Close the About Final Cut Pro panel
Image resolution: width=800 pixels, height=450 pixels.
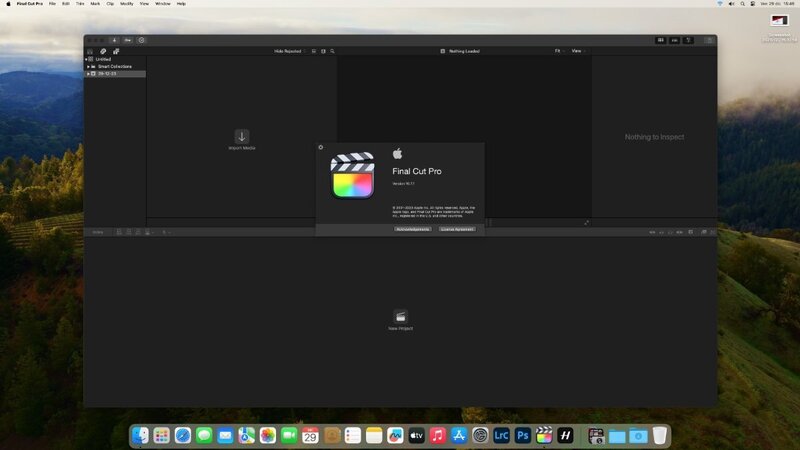[320, 147]
